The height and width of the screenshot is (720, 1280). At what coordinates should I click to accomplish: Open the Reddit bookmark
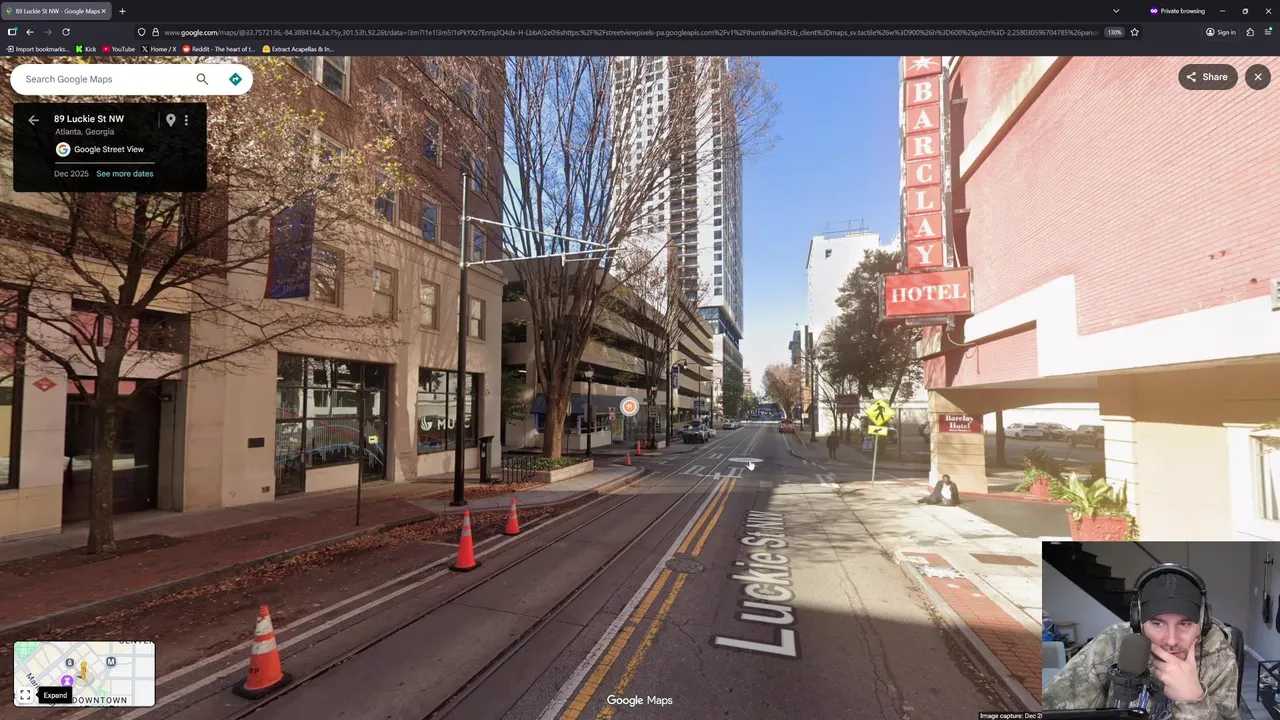pyautogui.click(x=218, y=49)
